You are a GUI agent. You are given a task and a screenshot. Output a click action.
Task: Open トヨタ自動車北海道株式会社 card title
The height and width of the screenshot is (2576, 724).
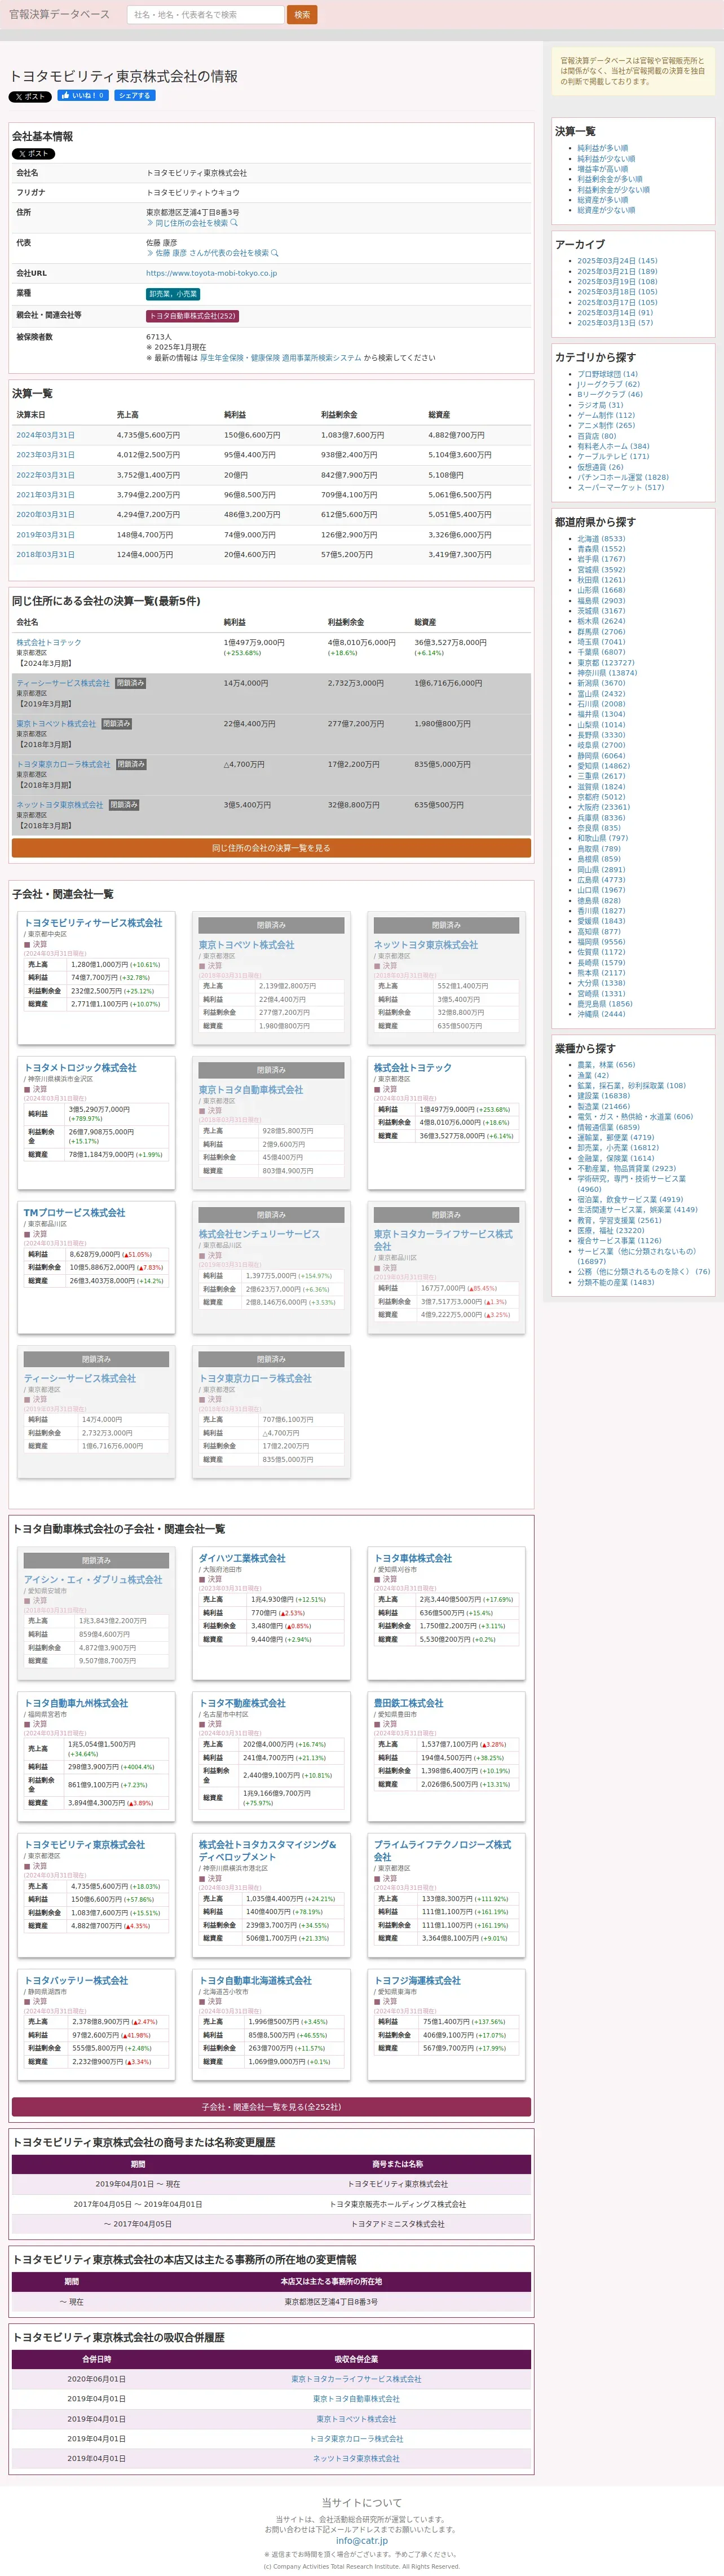pyautogui.click(x=255, y=1980)
